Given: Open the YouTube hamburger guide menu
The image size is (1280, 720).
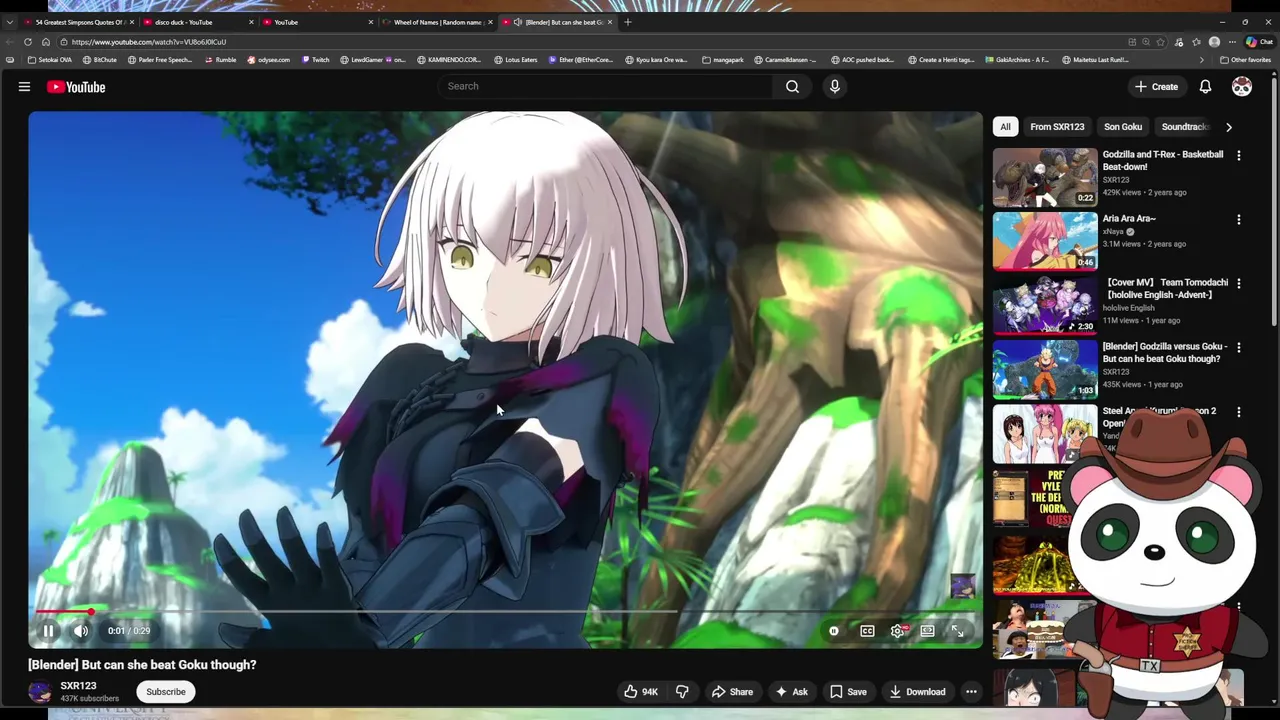Looking at the screenshot, I should [24, 87].
